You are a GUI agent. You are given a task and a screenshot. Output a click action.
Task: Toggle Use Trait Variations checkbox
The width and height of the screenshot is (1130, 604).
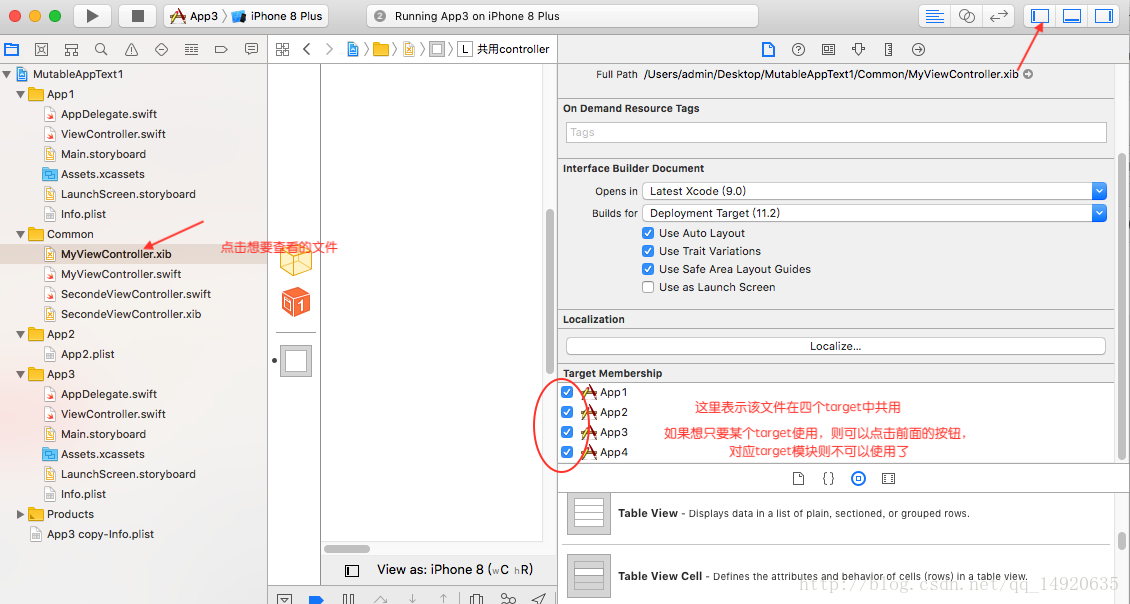[648, 251]
